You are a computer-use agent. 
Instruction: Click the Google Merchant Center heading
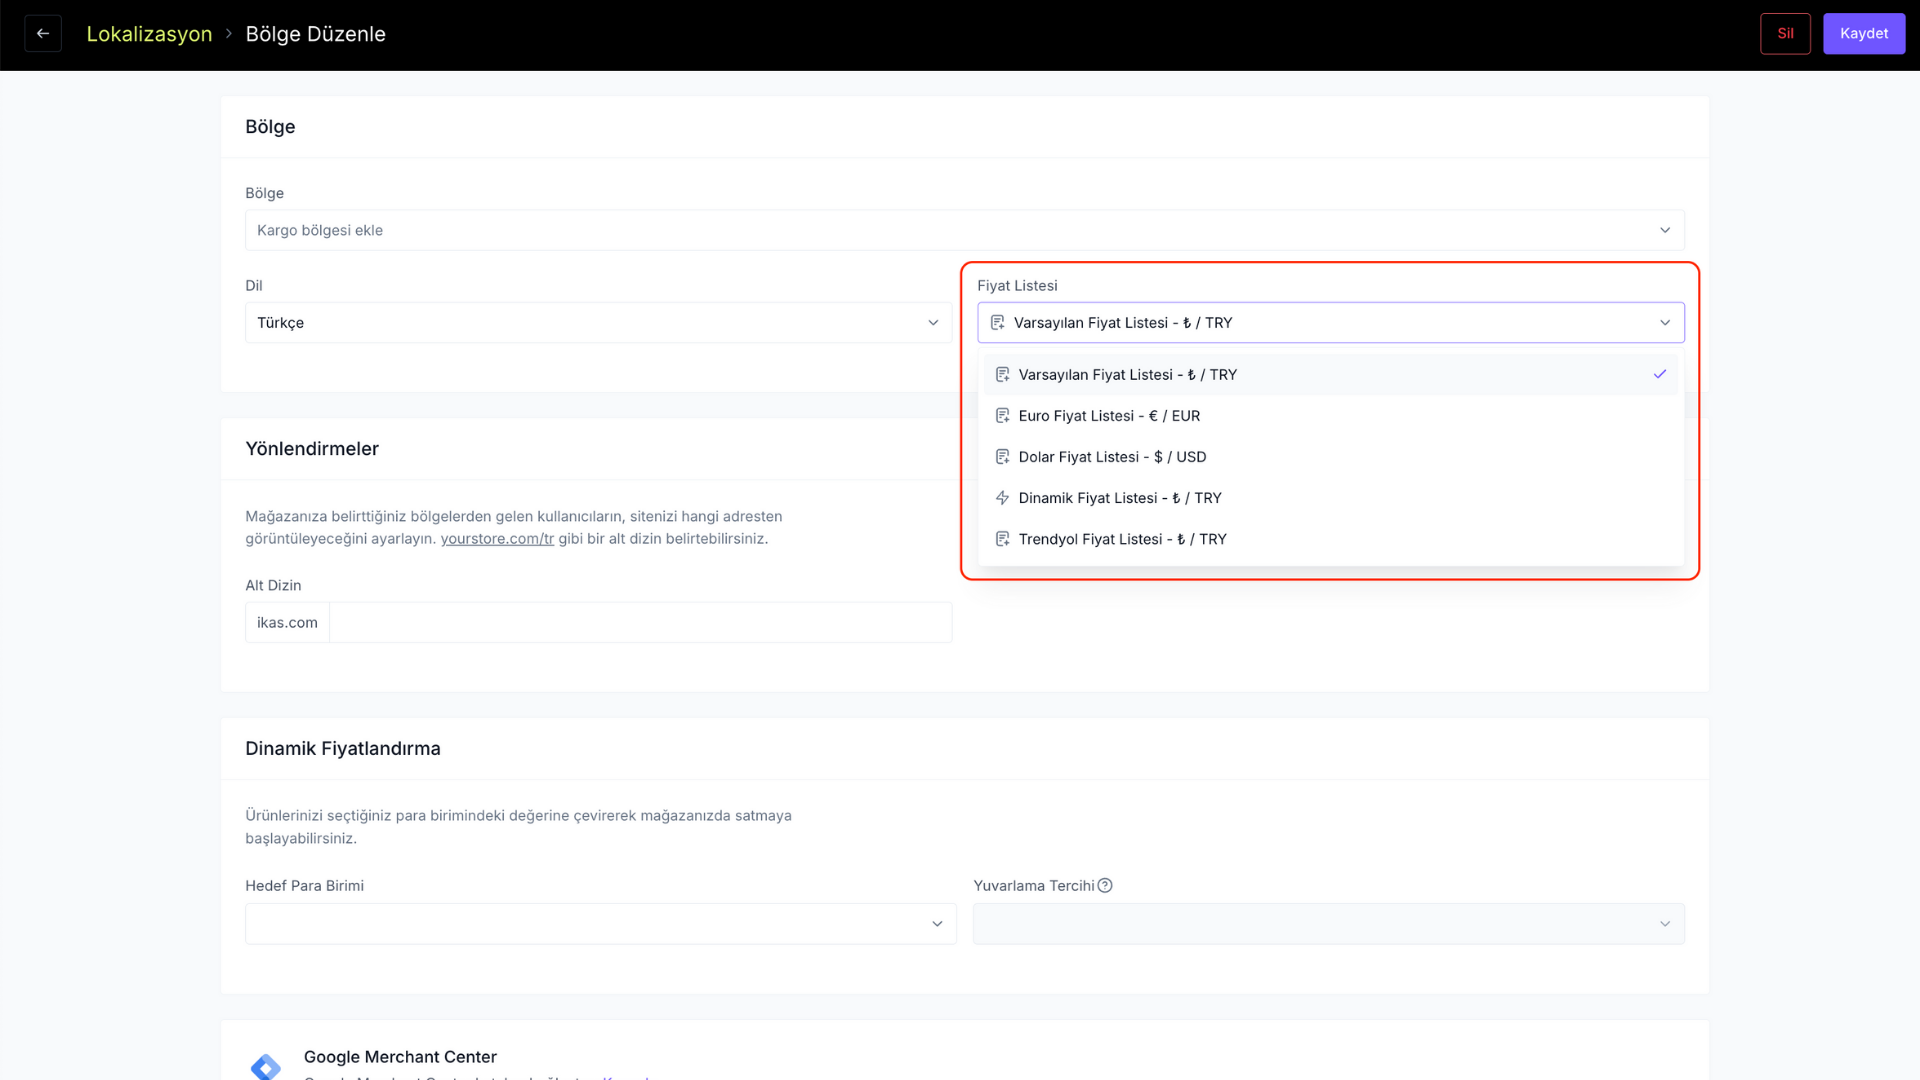(400, 1056)
